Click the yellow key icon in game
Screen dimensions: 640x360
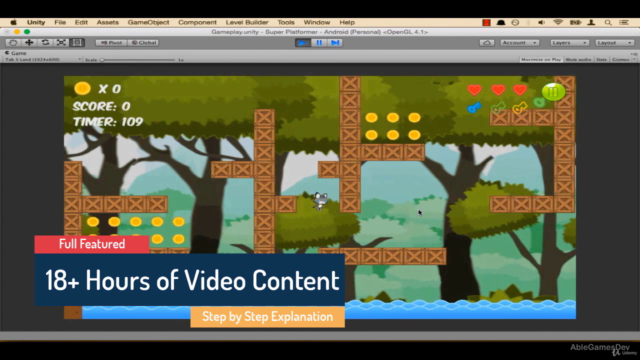(520, 107)
